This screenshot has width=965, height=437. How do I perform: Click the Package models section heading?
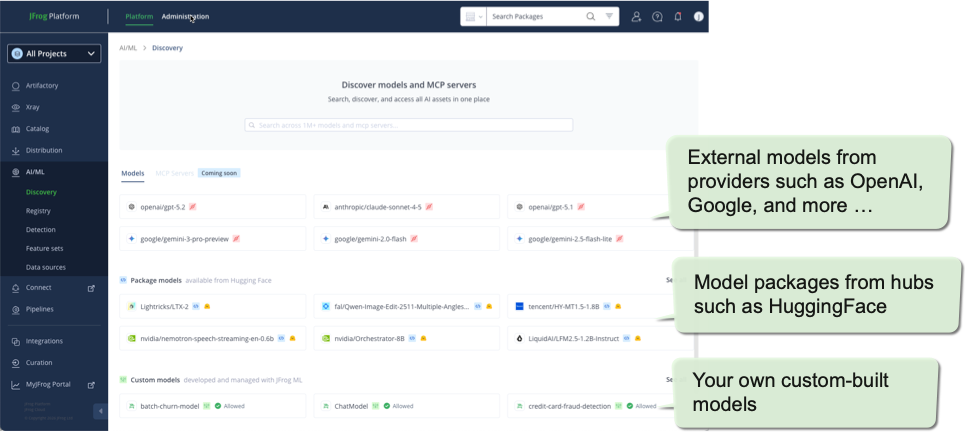[x=156, y=281]
